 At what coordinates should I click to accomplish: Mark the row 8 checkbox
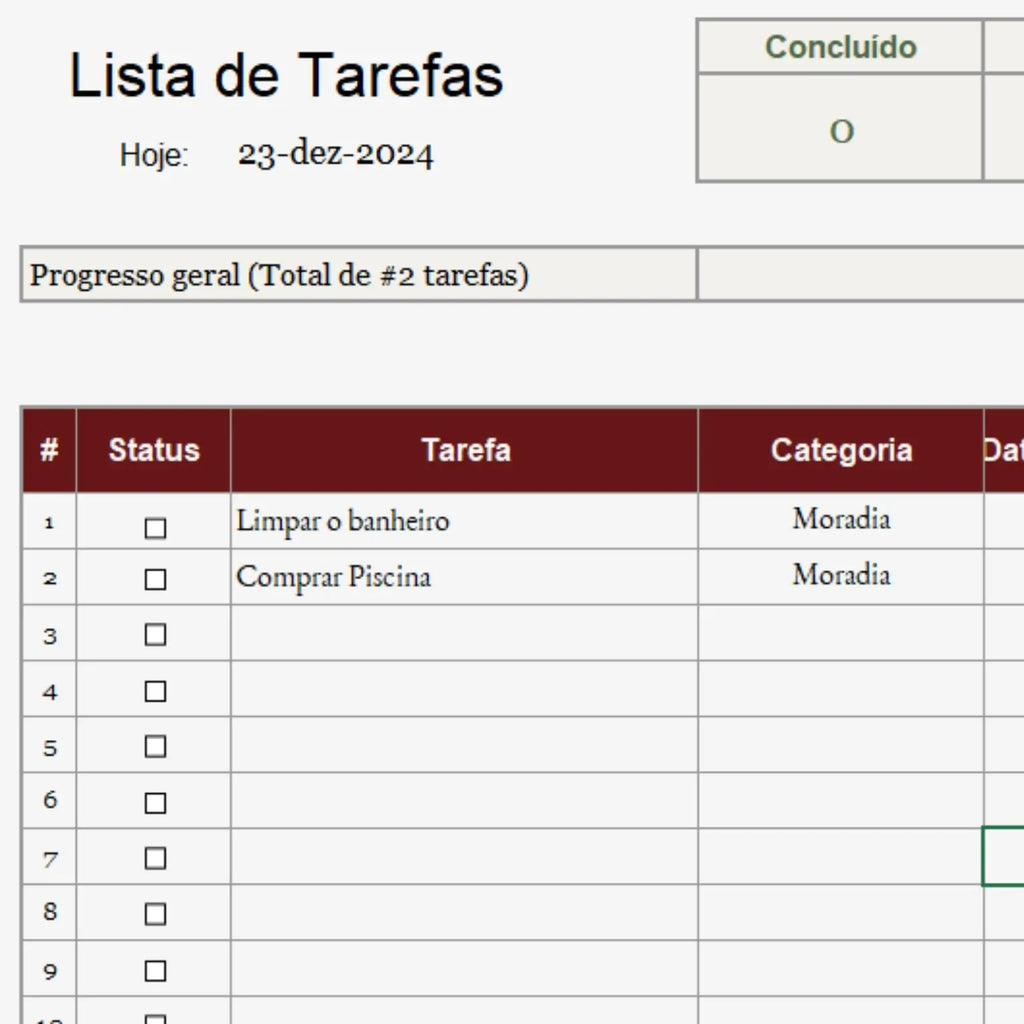pos(155,914)
